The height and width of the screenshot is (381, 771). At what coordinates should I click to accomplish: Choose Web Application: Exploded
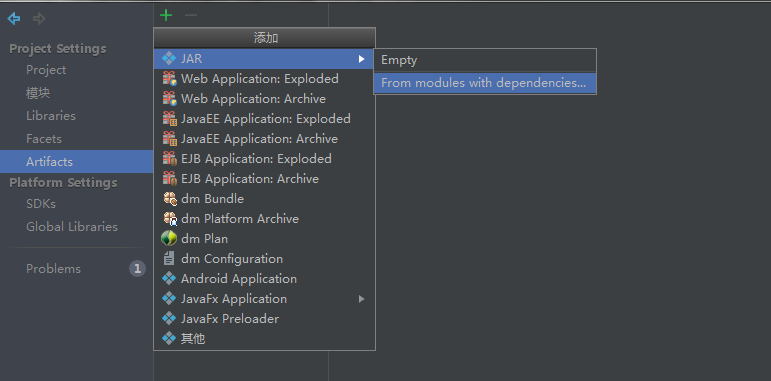point(265,79)
